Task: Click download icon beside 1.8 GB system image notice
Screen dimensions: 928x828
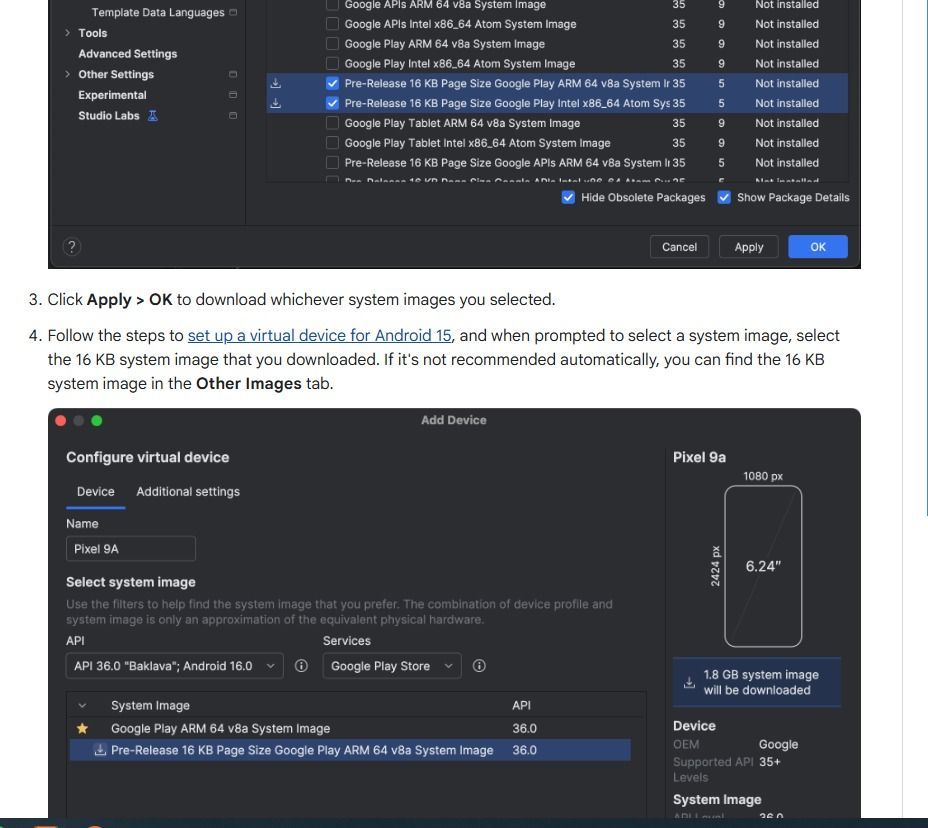Action: (x=689, y=683)
